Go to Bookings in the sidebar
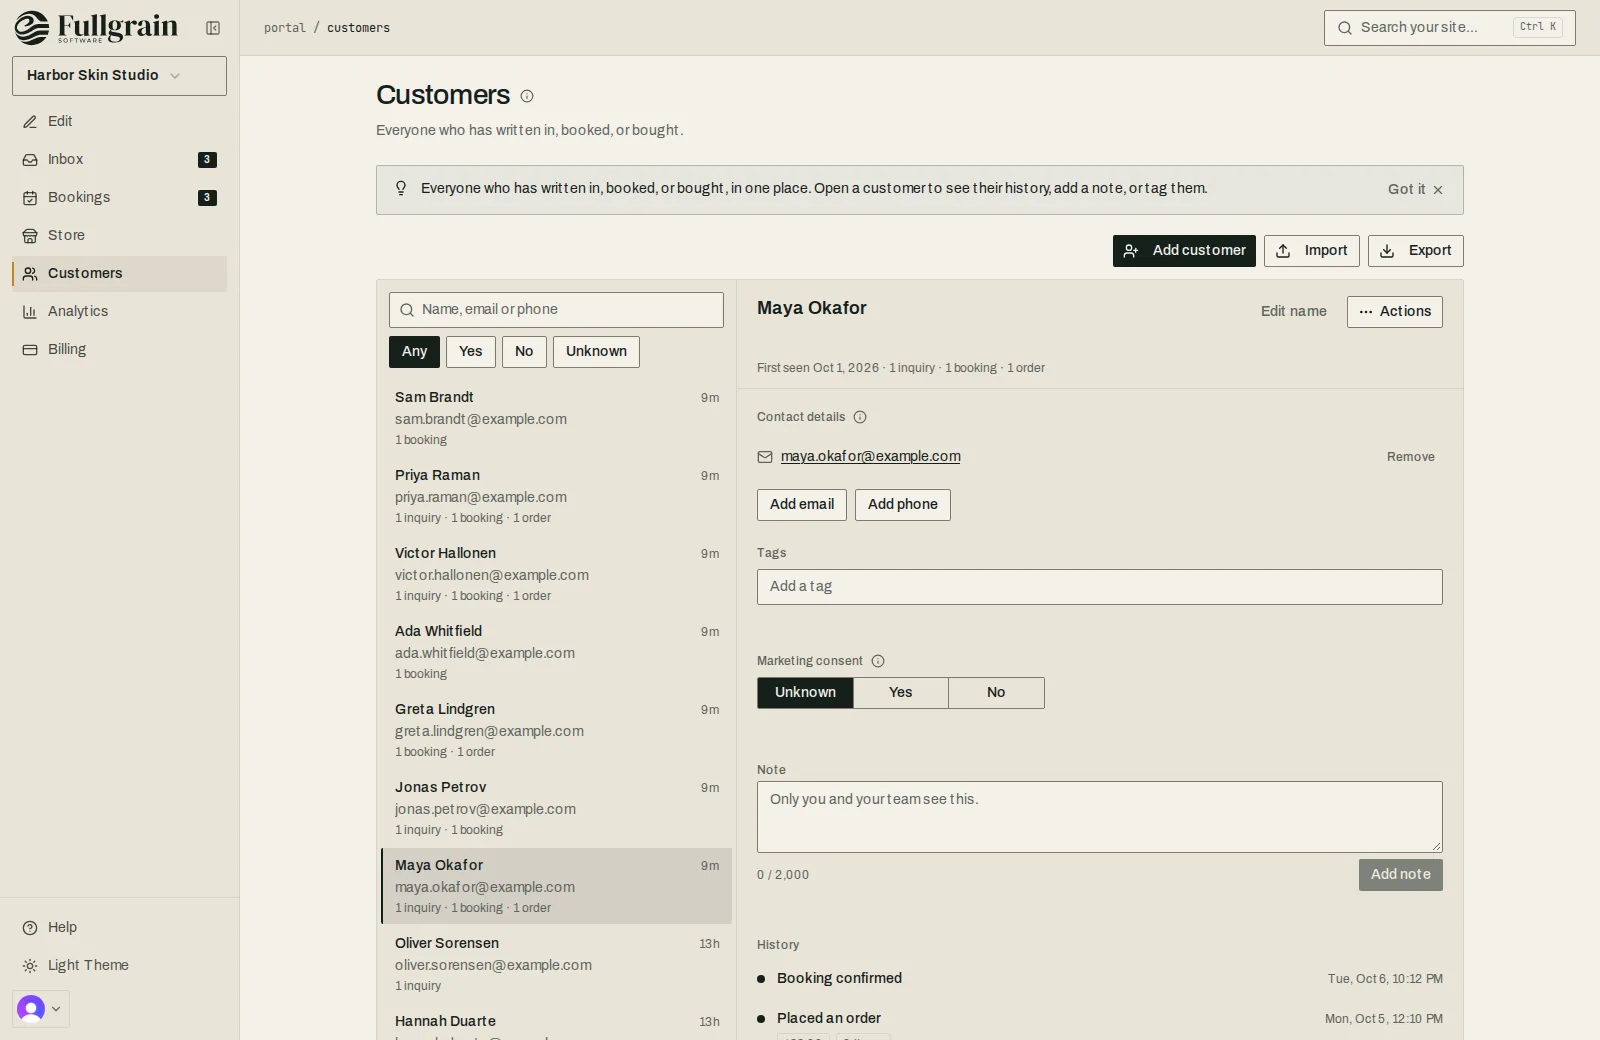 coord(119,197)
